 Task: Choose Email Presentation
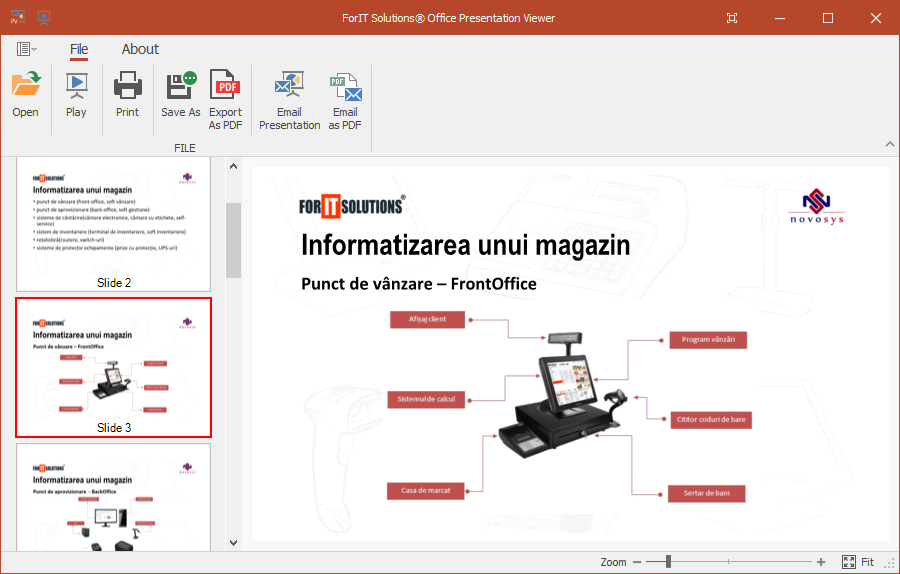pyautogui.click(x=289, y=100)
